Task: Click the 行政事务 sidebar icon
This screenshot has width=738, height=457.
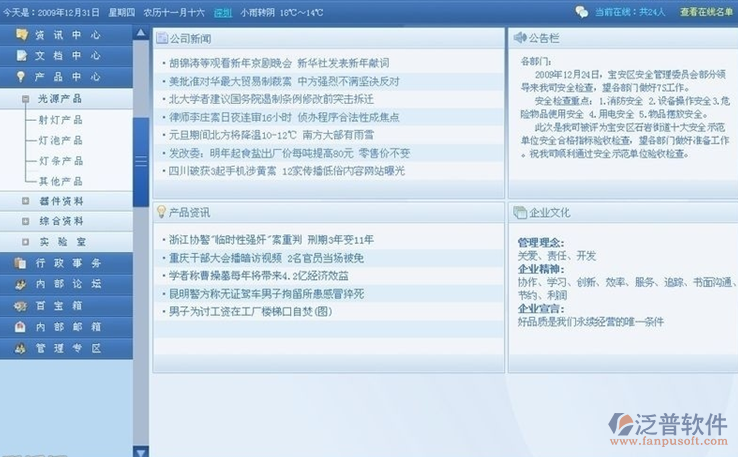Action: tap(22, 263)
